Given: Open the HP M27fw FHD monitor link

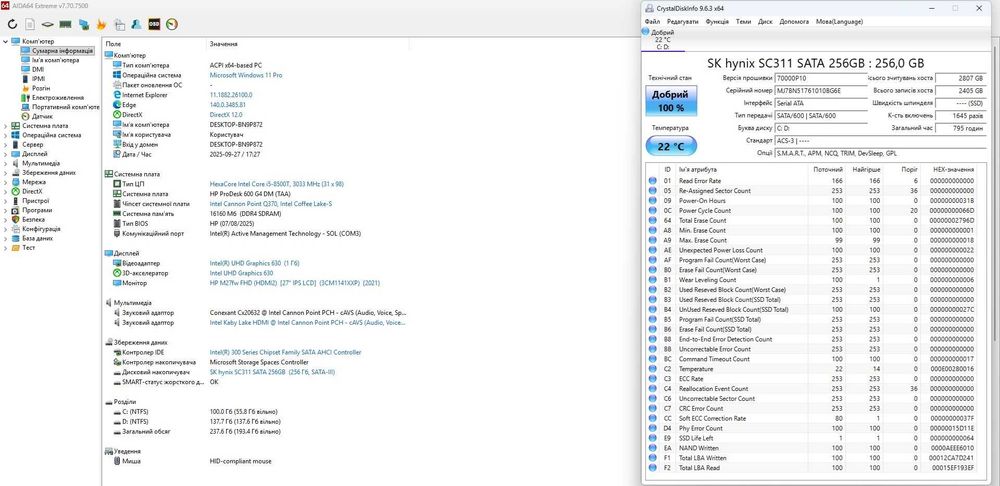Looking at the screenshot, I should click(295, 283).
